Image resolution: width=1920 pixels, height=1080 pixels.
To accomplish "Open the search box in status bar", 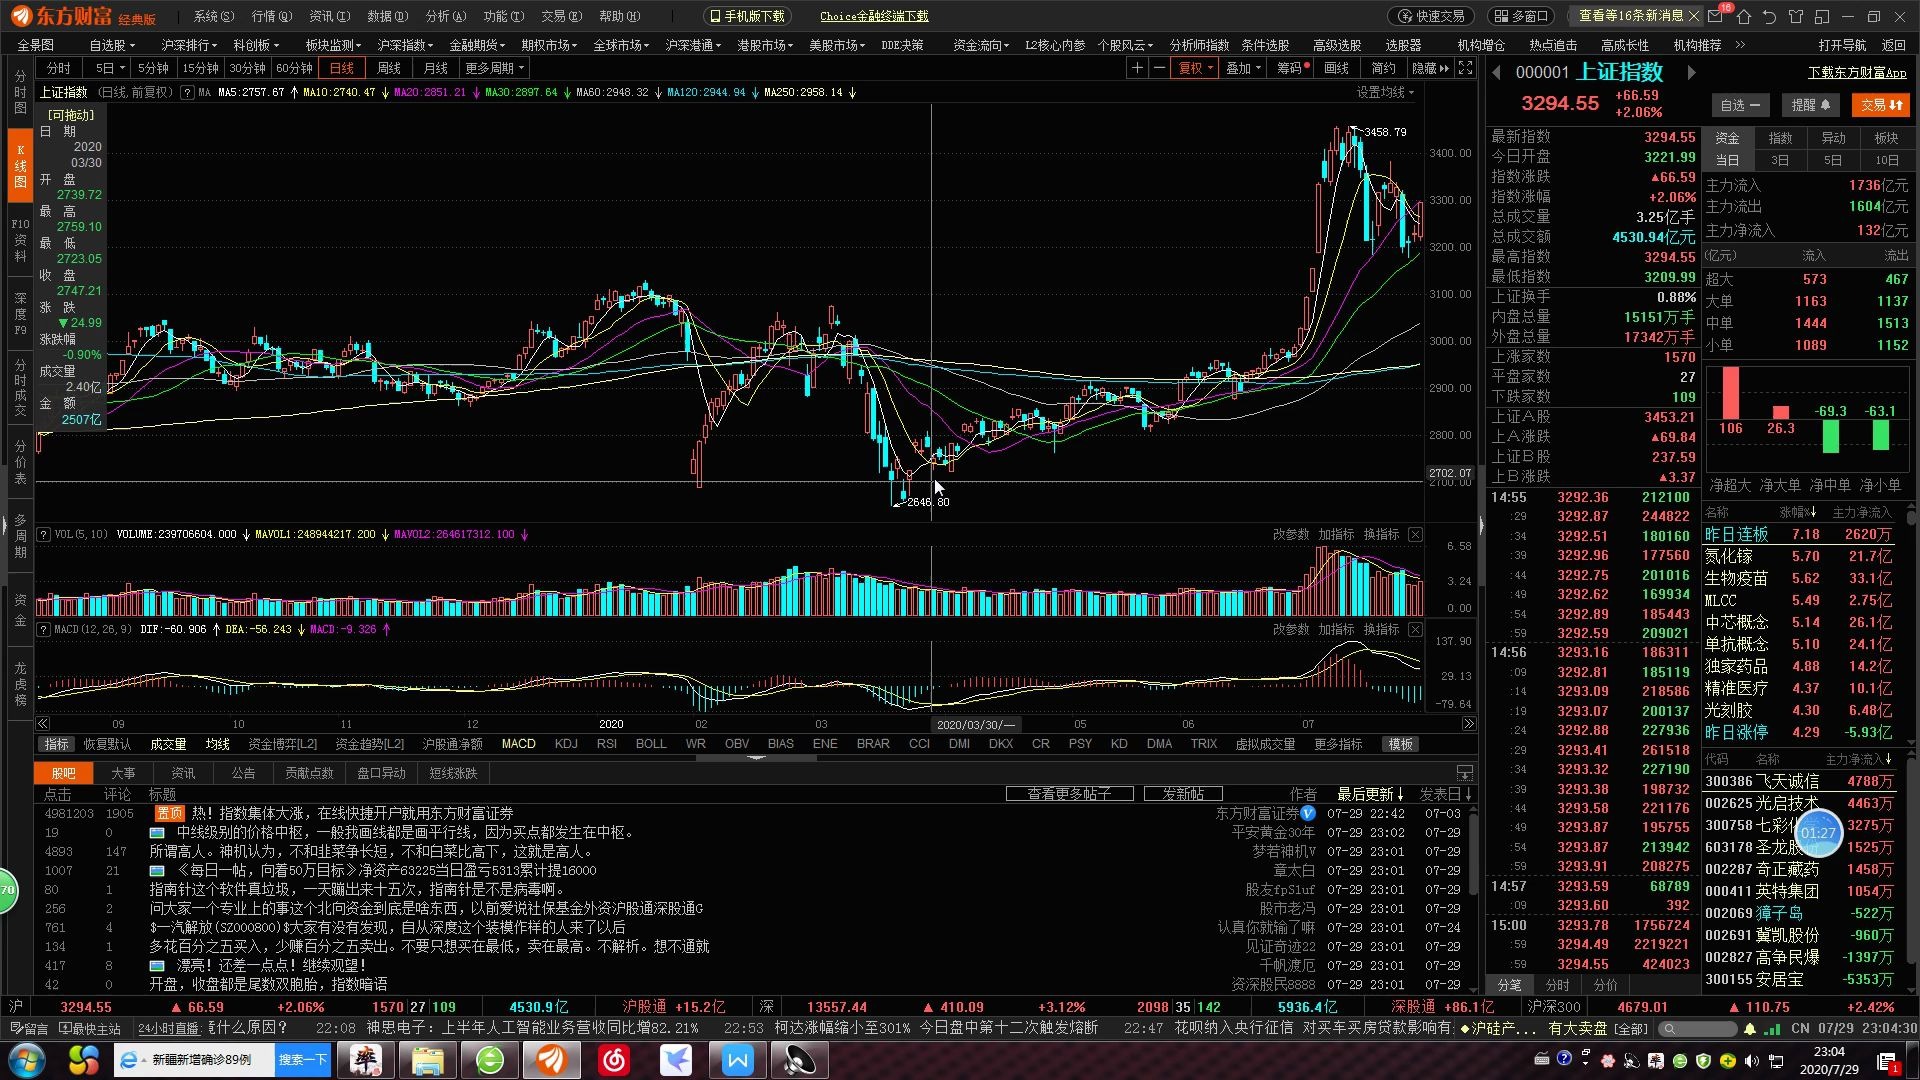I will [x=1696, y=1028].
